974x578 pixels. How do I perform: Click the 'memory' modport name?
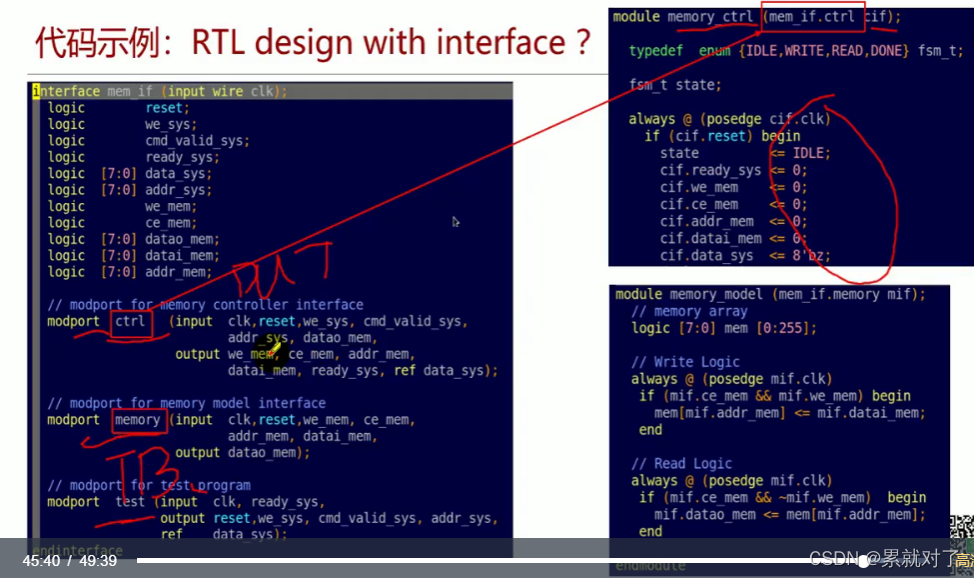pos(137,420)
